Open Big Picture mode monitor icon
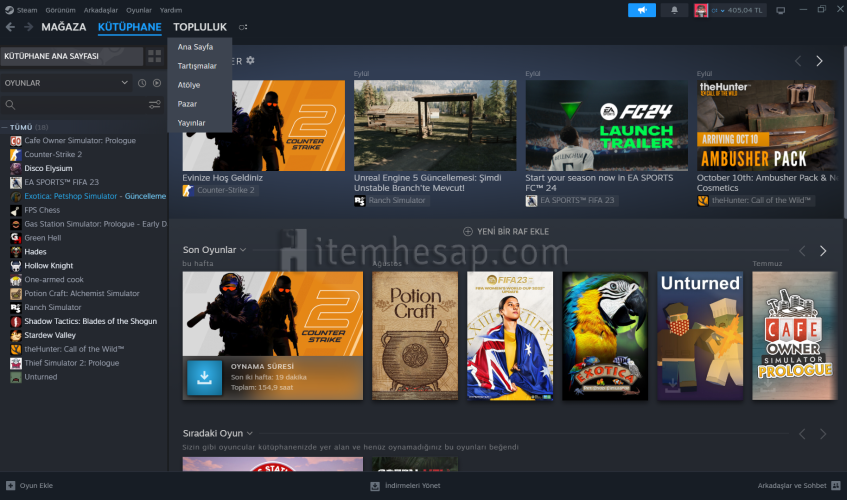Screen dimensions: 847x500 click(780, 10)
